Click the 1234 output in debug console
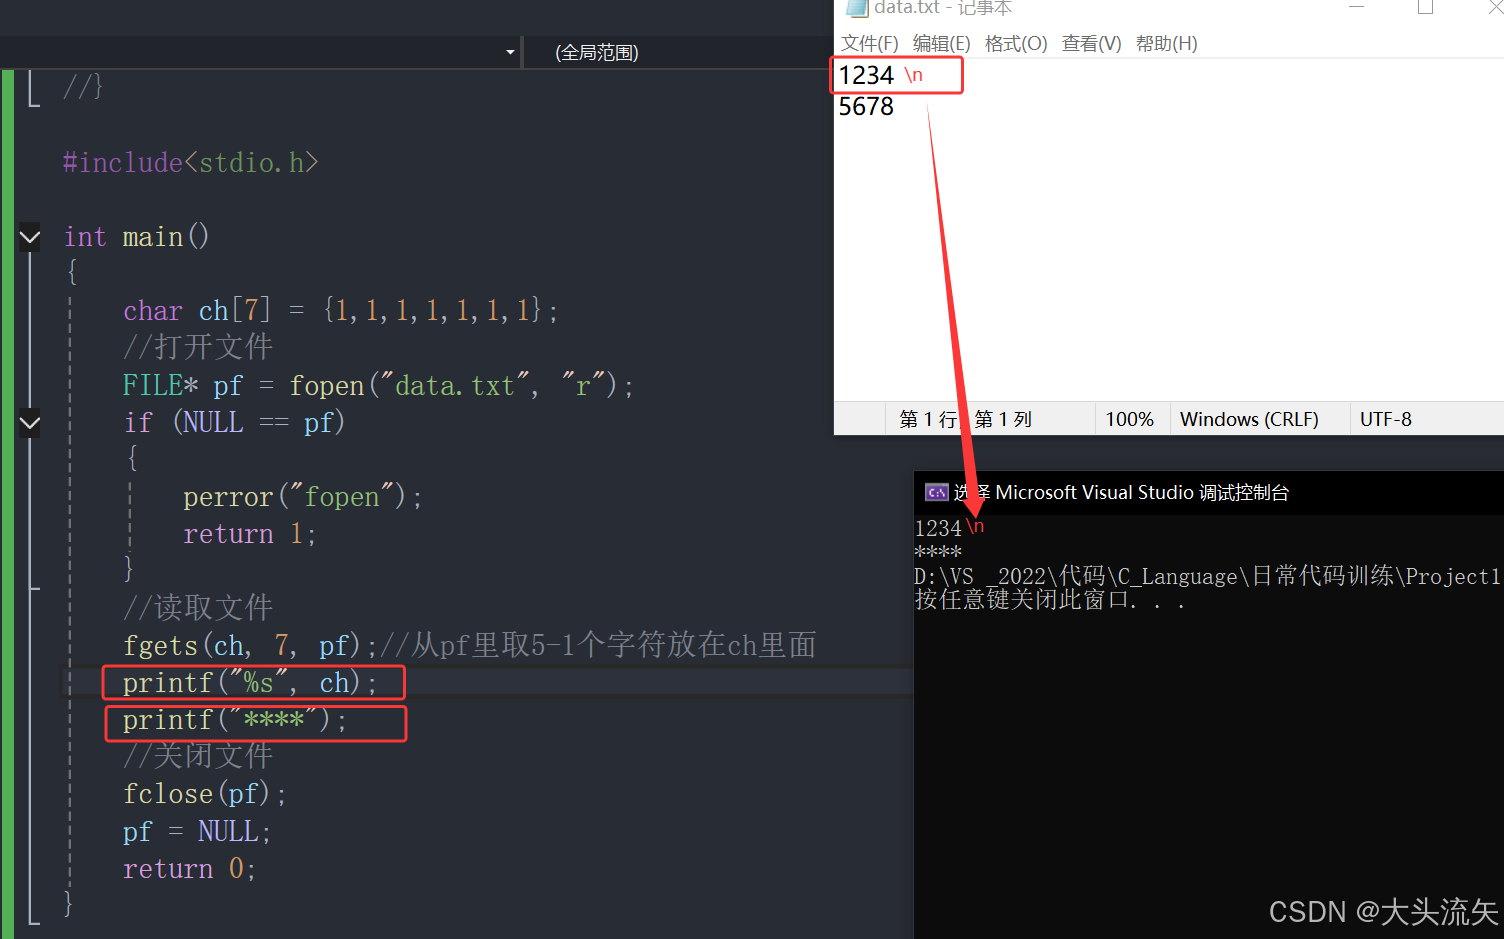 pos(938,528)
